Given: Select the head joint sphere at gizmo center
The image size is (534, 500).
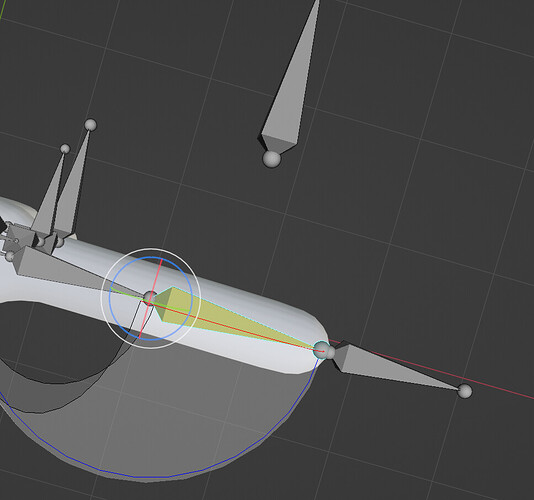Looking at the screenshot, I should [150, 298].
